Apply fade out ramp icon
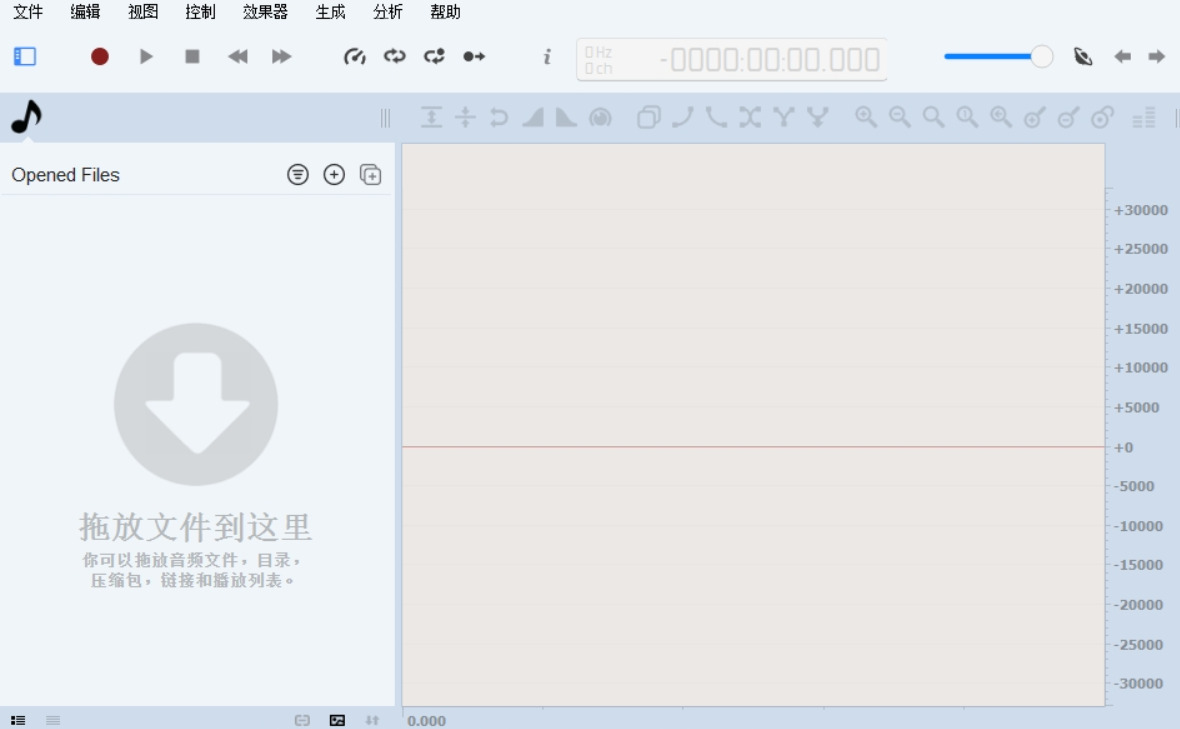 point(566,117)
